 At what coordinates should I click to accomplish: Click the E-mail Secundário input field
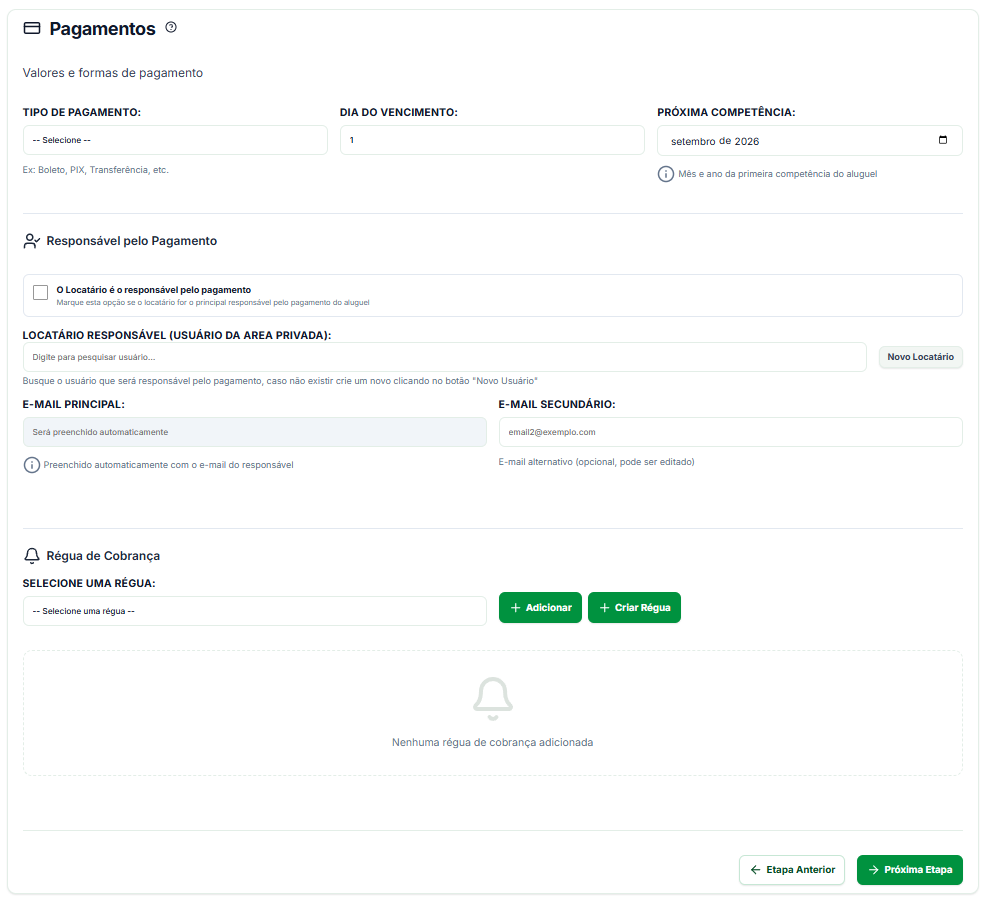731,432
